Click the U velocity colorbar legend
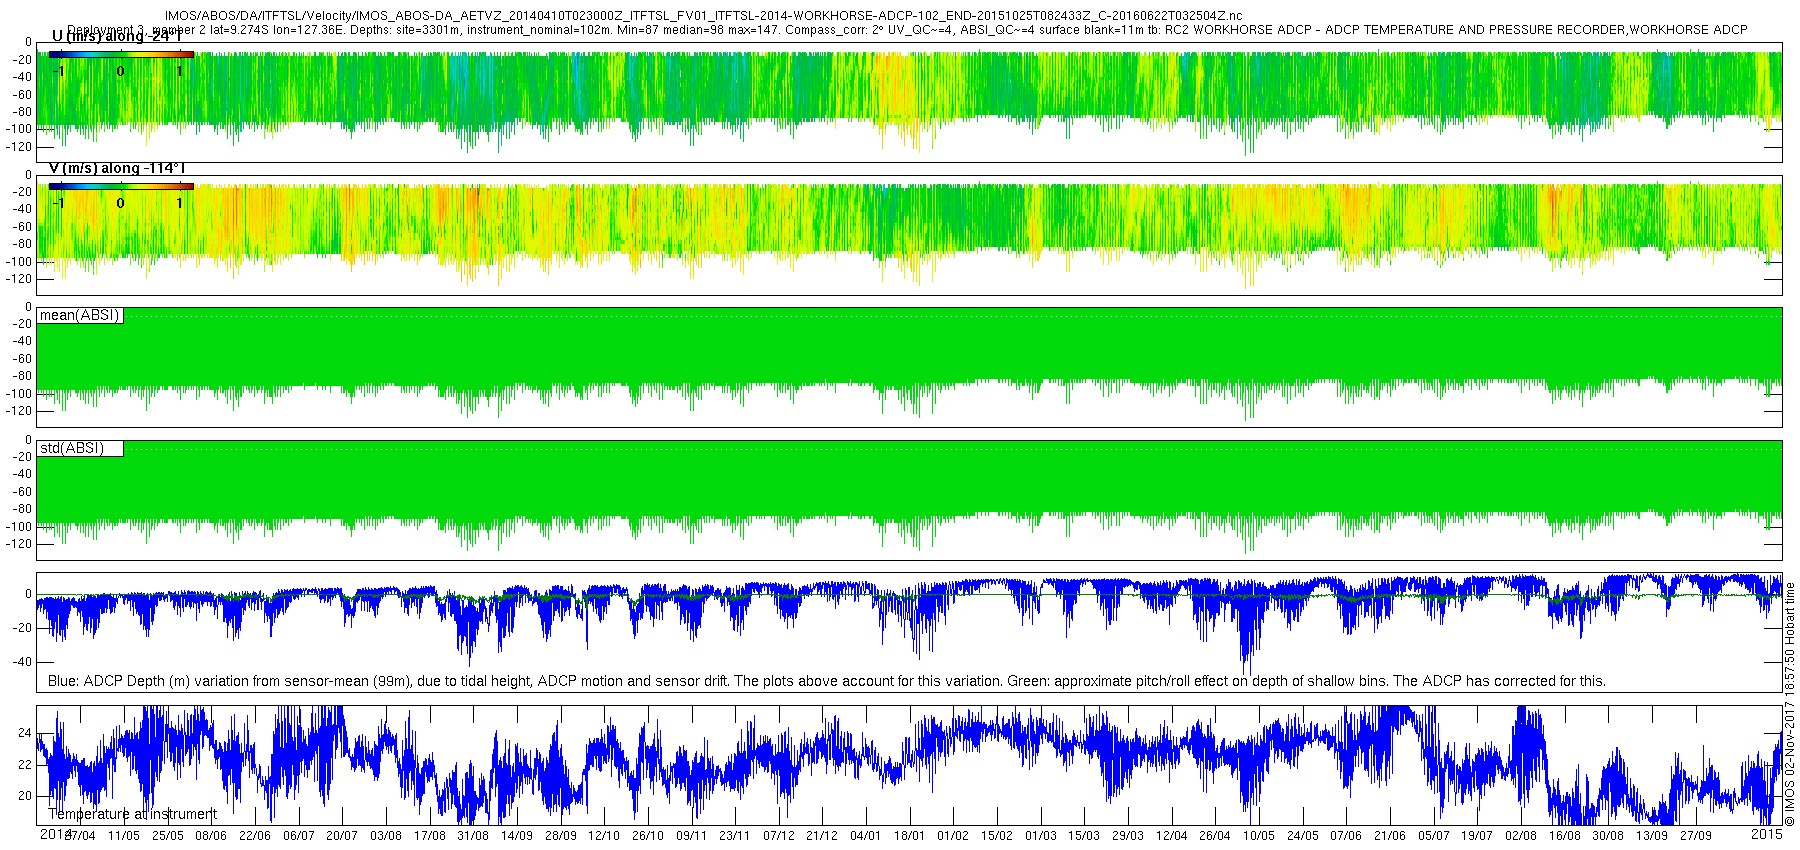 click(x=121, y=55)
